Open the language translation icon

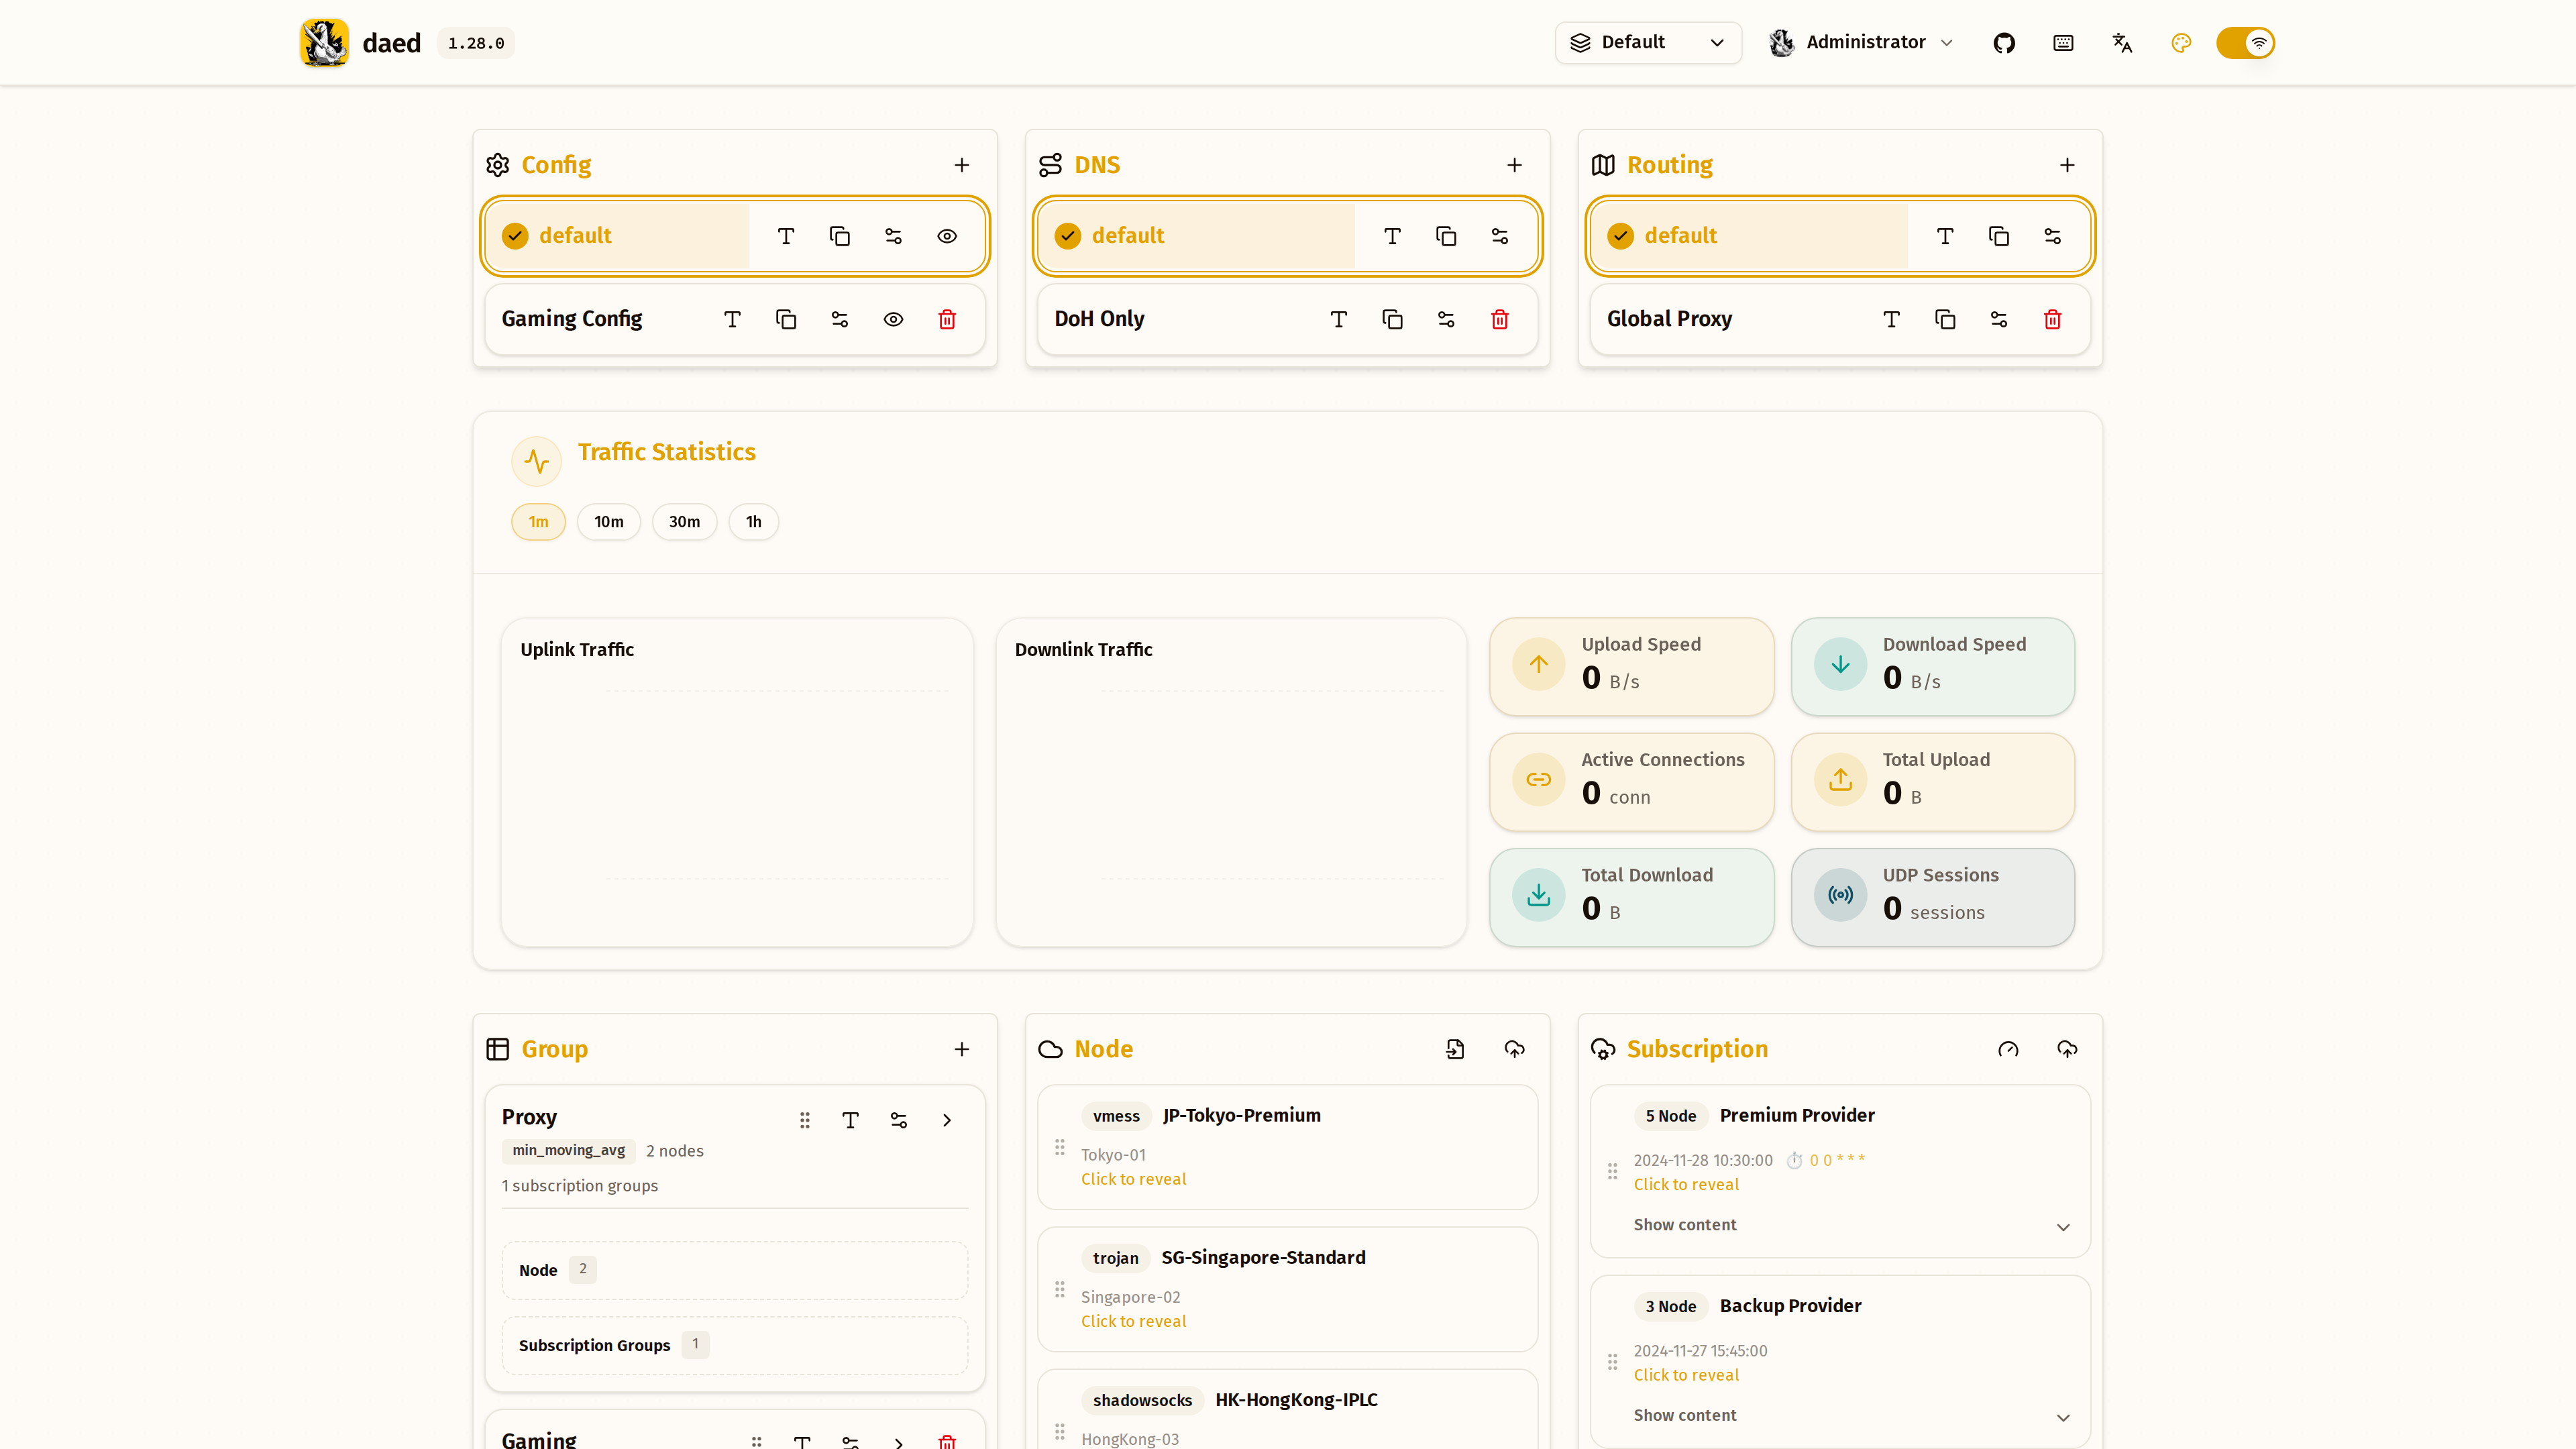(x=2122, y=43)
